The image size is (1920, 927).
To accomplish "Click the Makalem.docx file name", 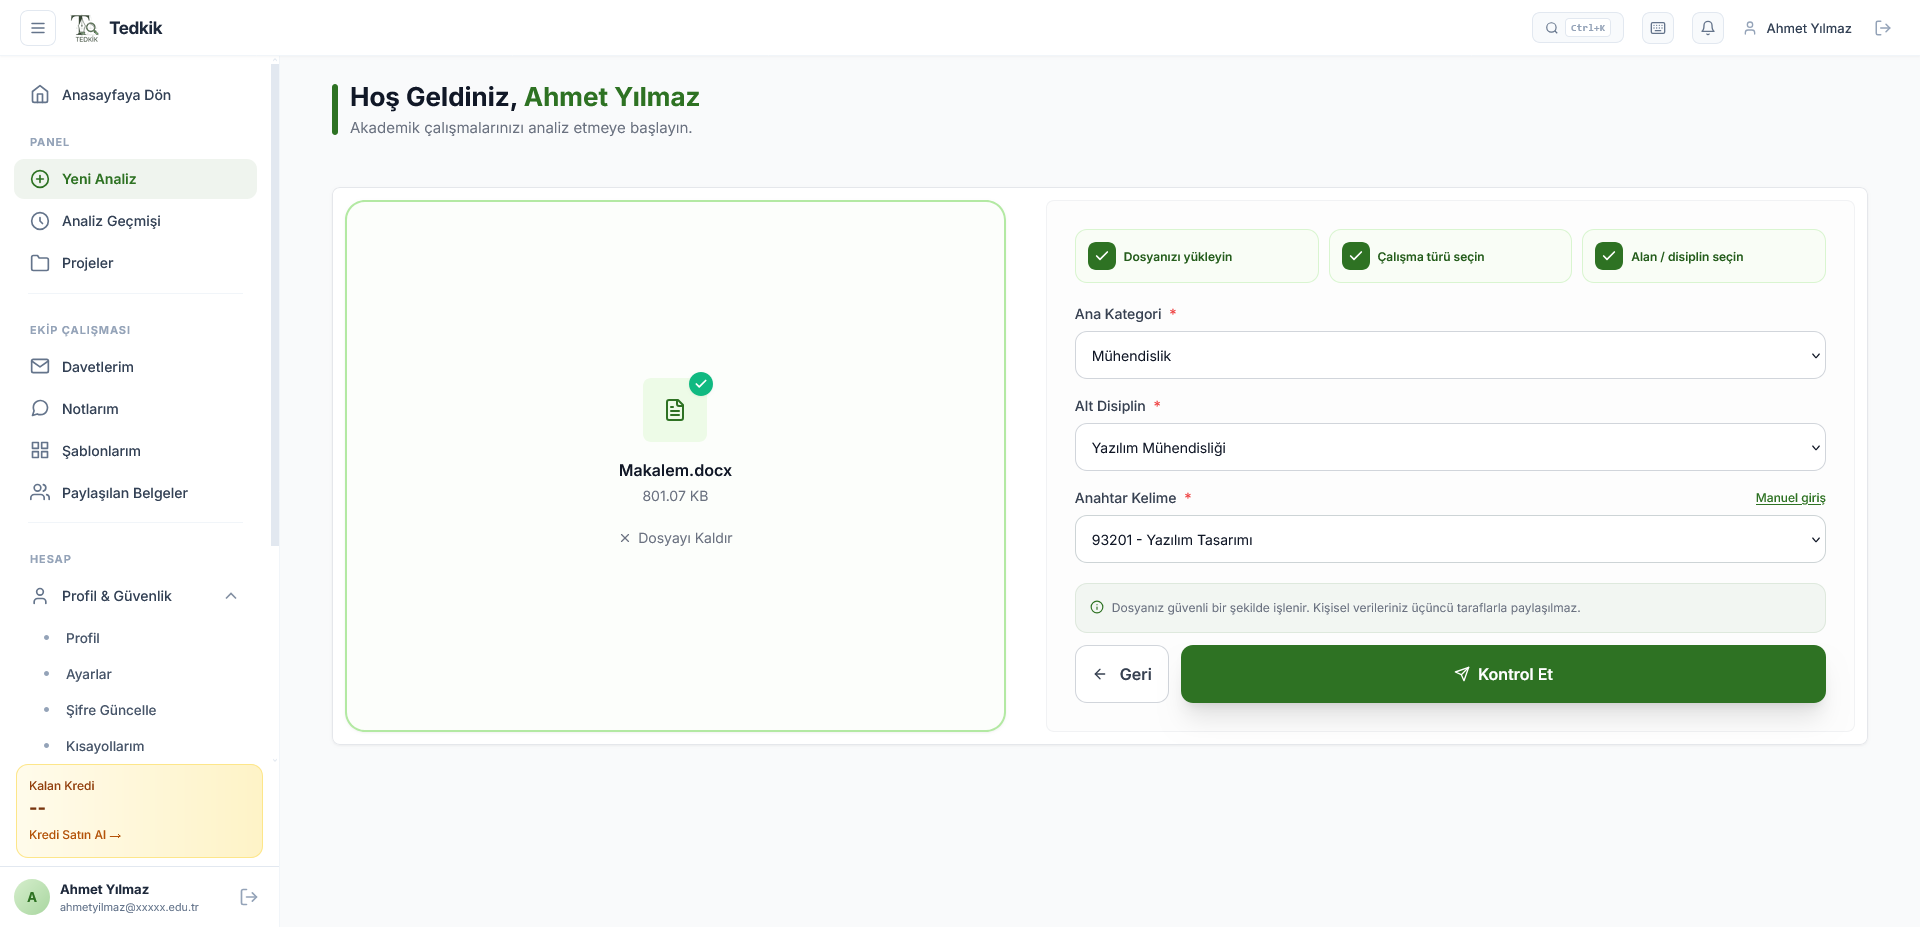I will (675, 470).
